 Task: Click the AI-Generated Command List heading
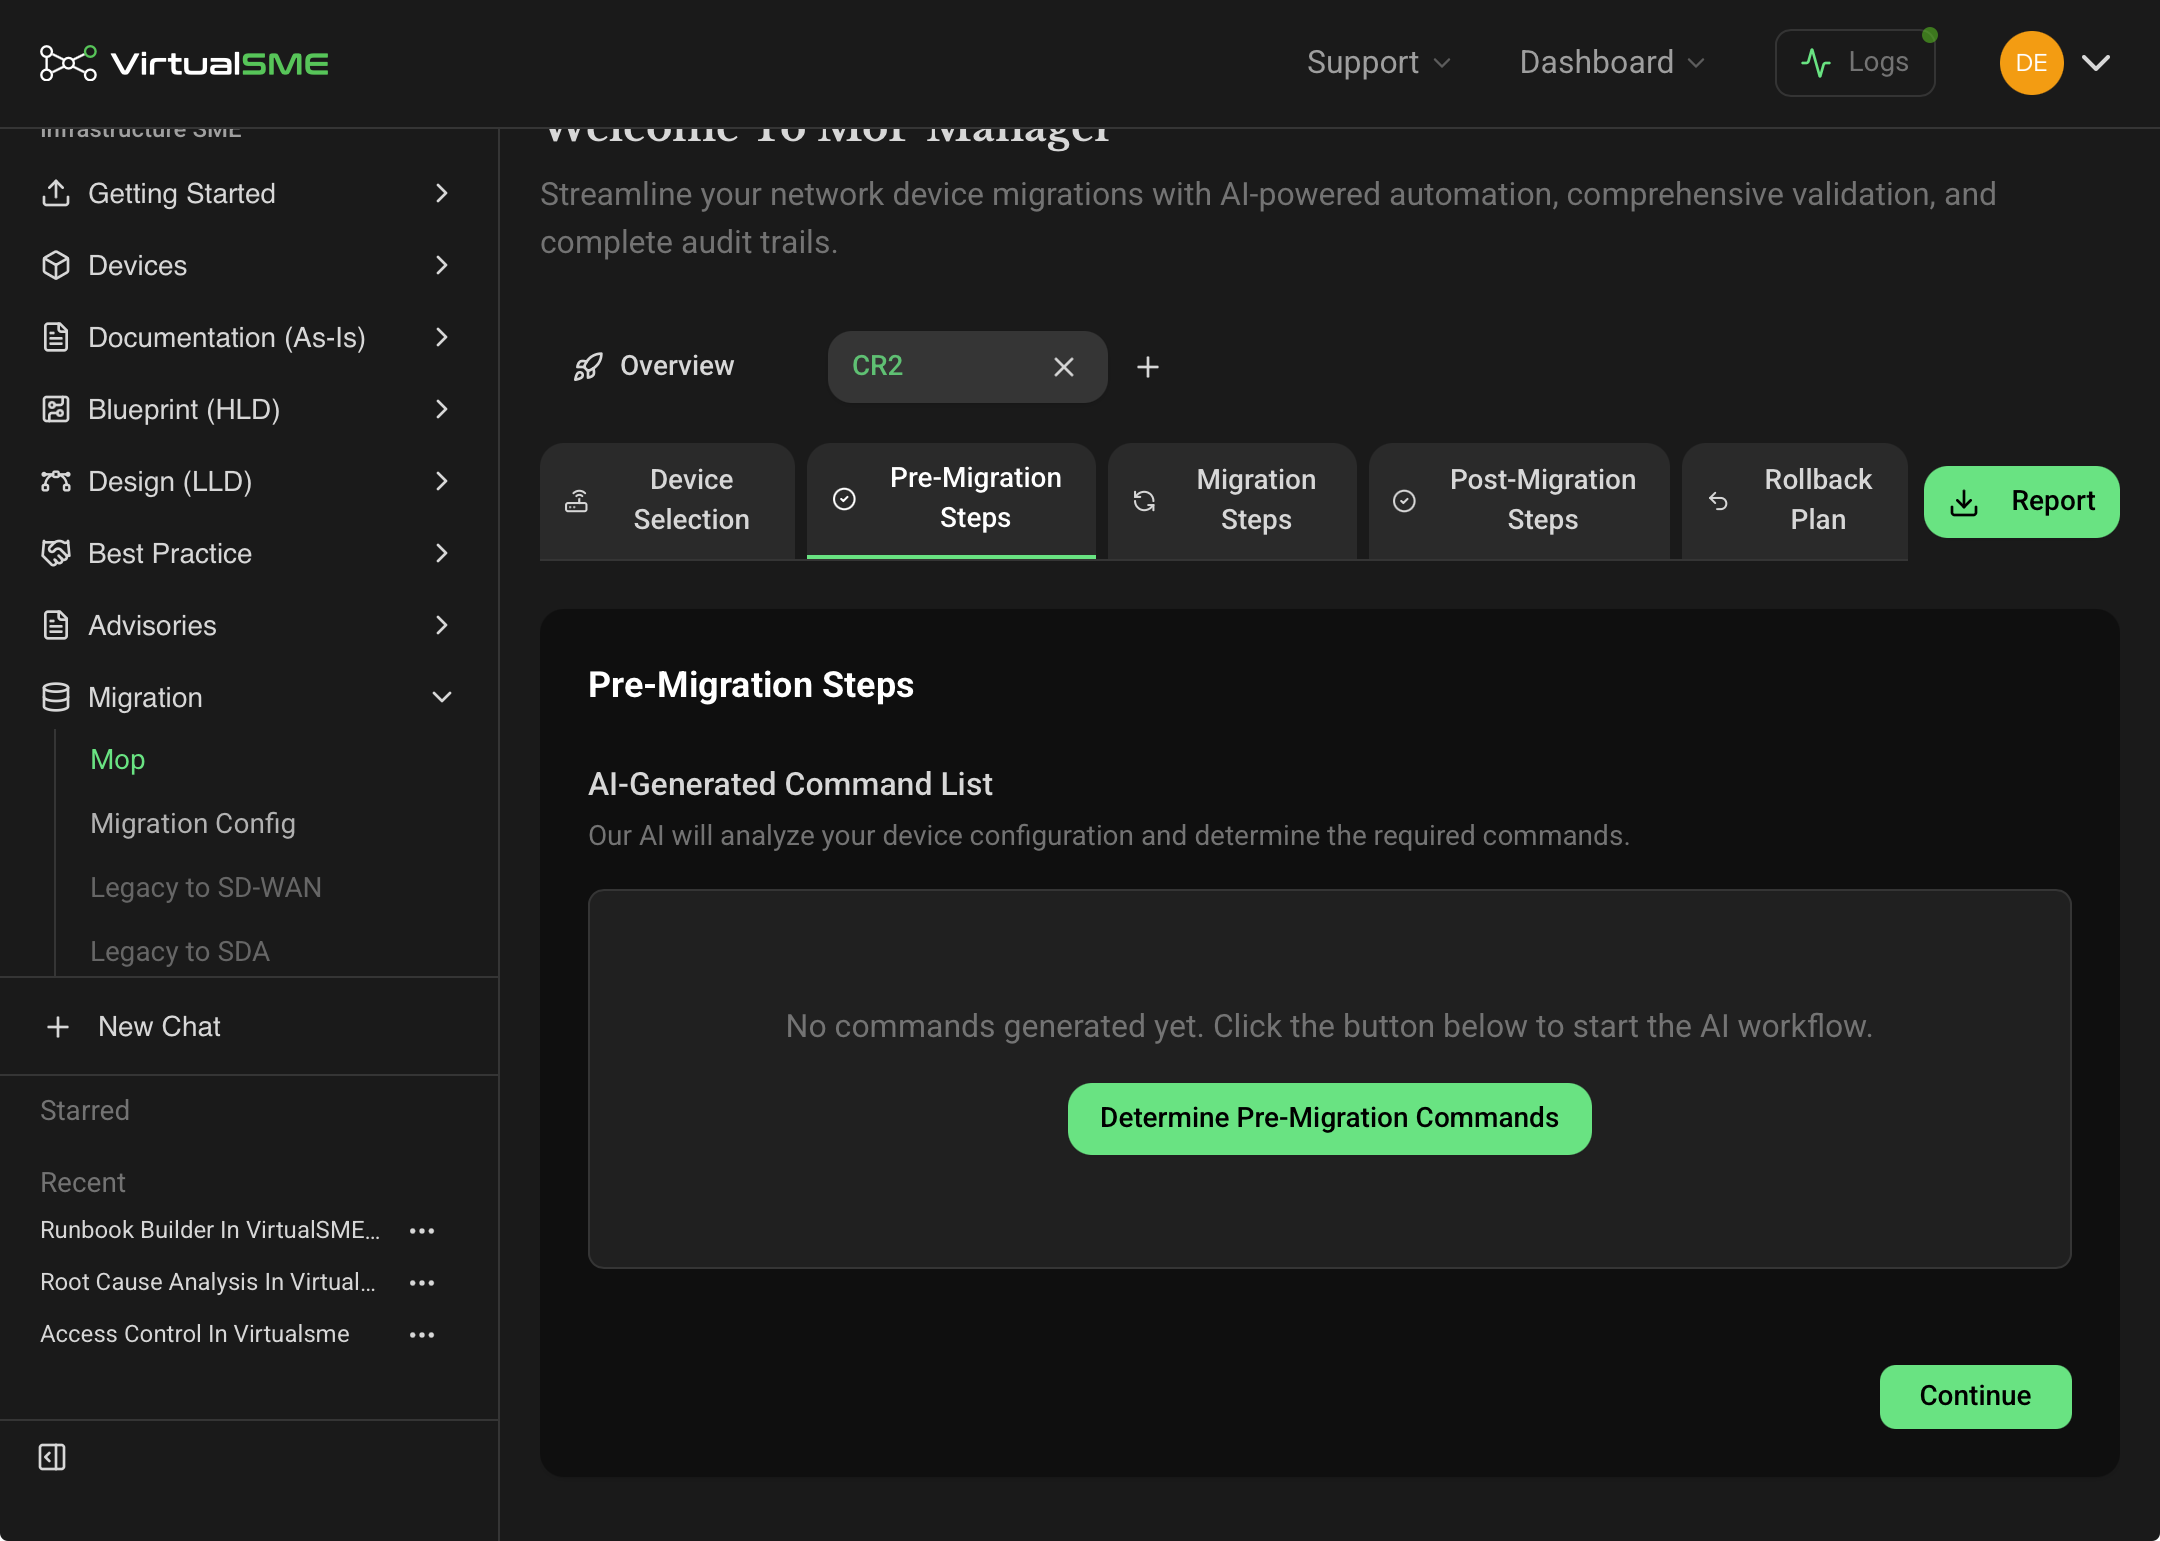pyautogui.click(x=790, y=785)
